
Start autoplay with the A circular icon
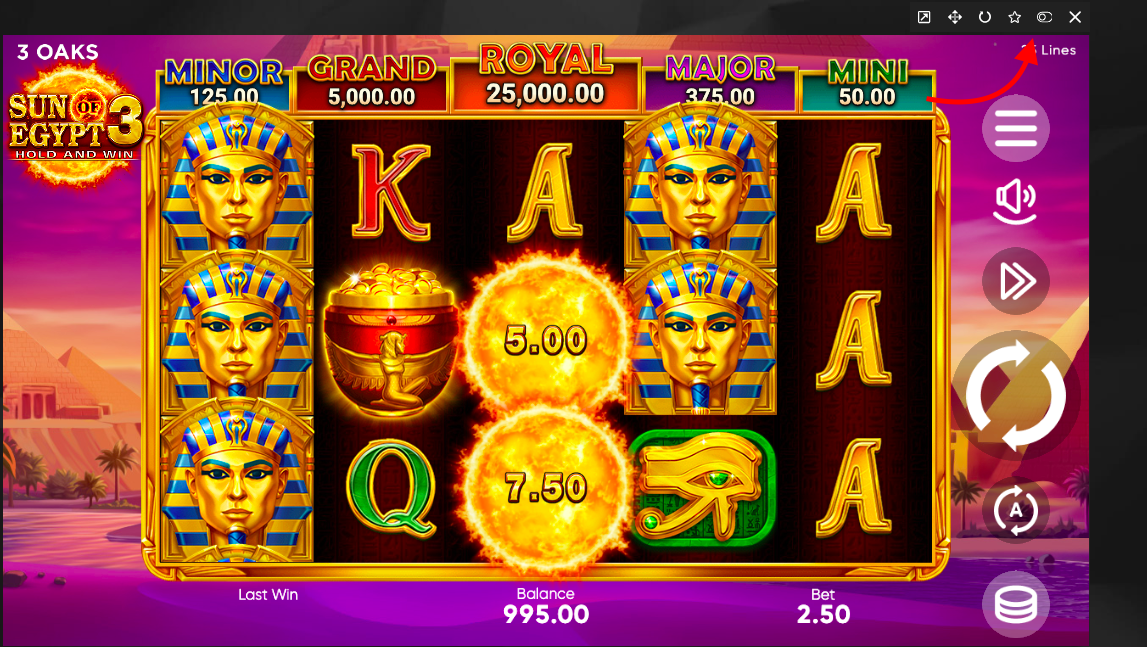tap(1015, 509)
